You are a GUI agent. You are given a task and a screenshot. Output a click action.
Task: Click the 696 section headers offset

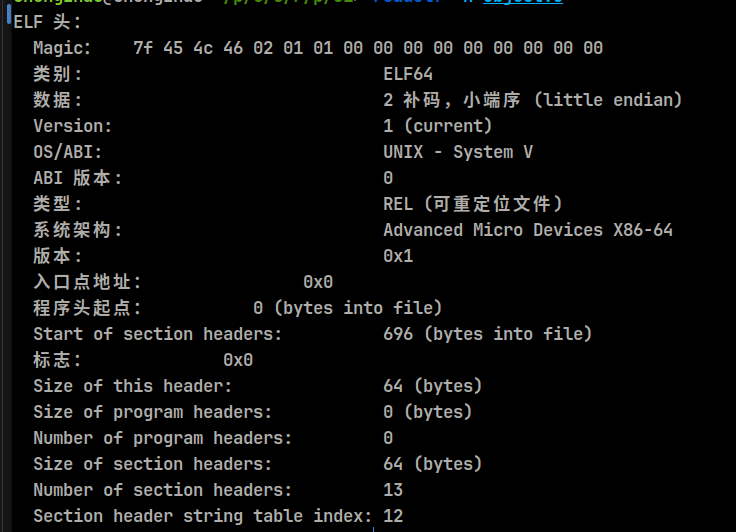[x=398, y=334]
